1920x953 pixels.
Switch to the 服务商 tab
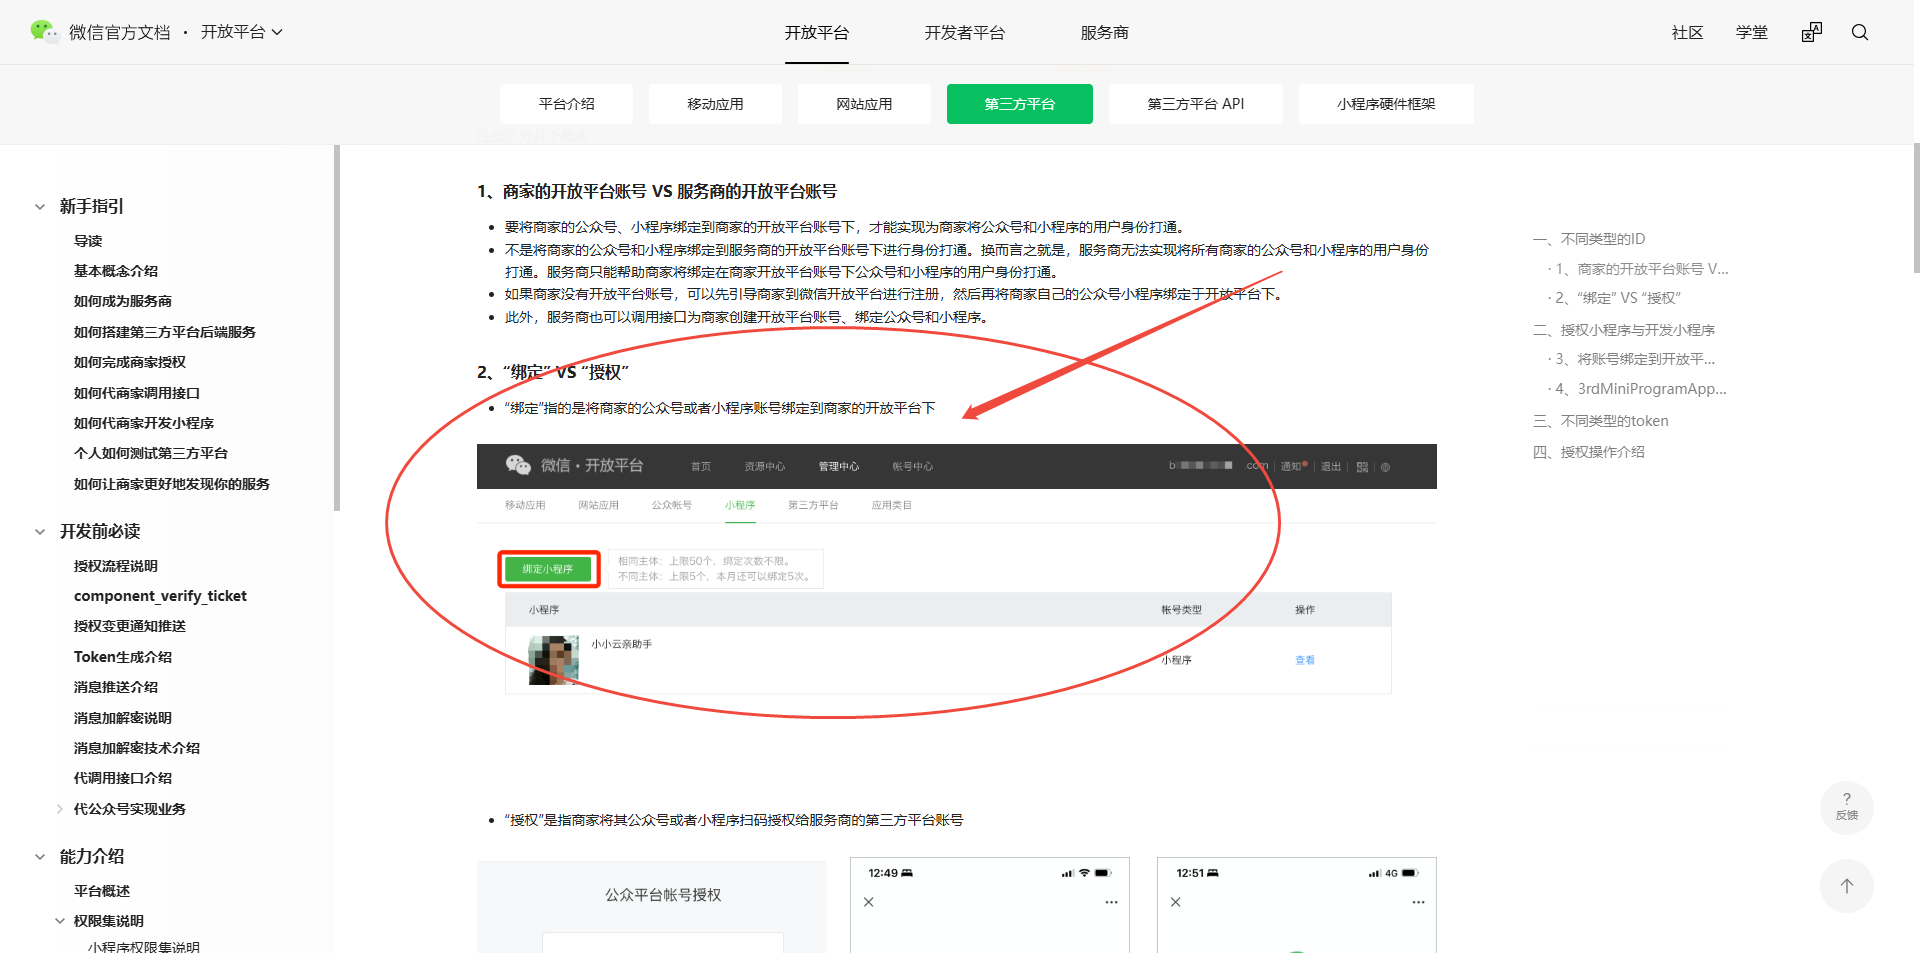coord(1105,32)
